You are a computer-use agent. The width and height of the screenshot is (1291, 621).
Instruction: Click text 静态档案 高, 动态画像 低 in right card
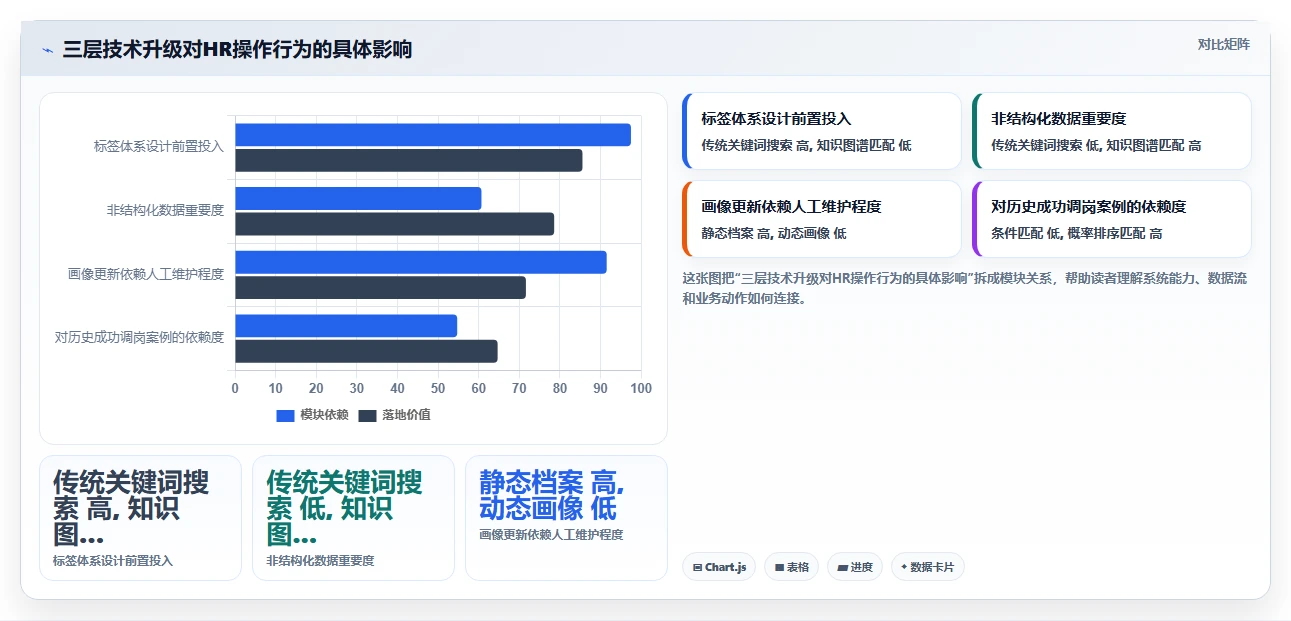[x=774, y=233]
